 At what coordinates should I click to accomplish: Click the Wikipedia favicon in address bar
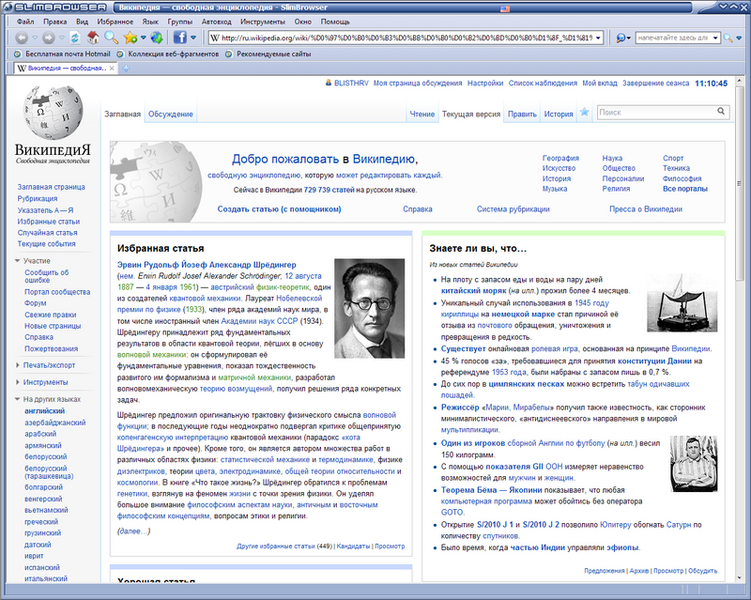[x=215, y=38]
